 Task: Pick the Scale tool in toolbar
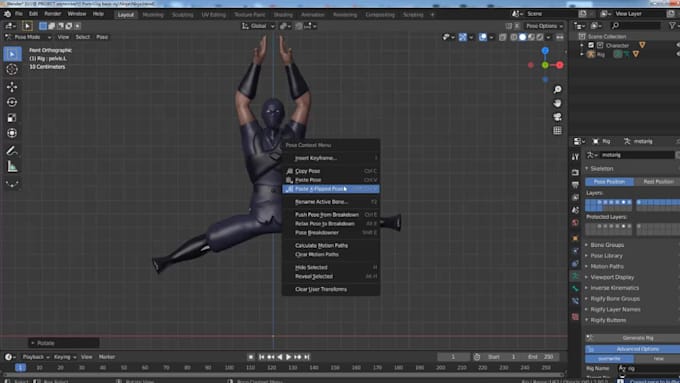tap(12, 118)
